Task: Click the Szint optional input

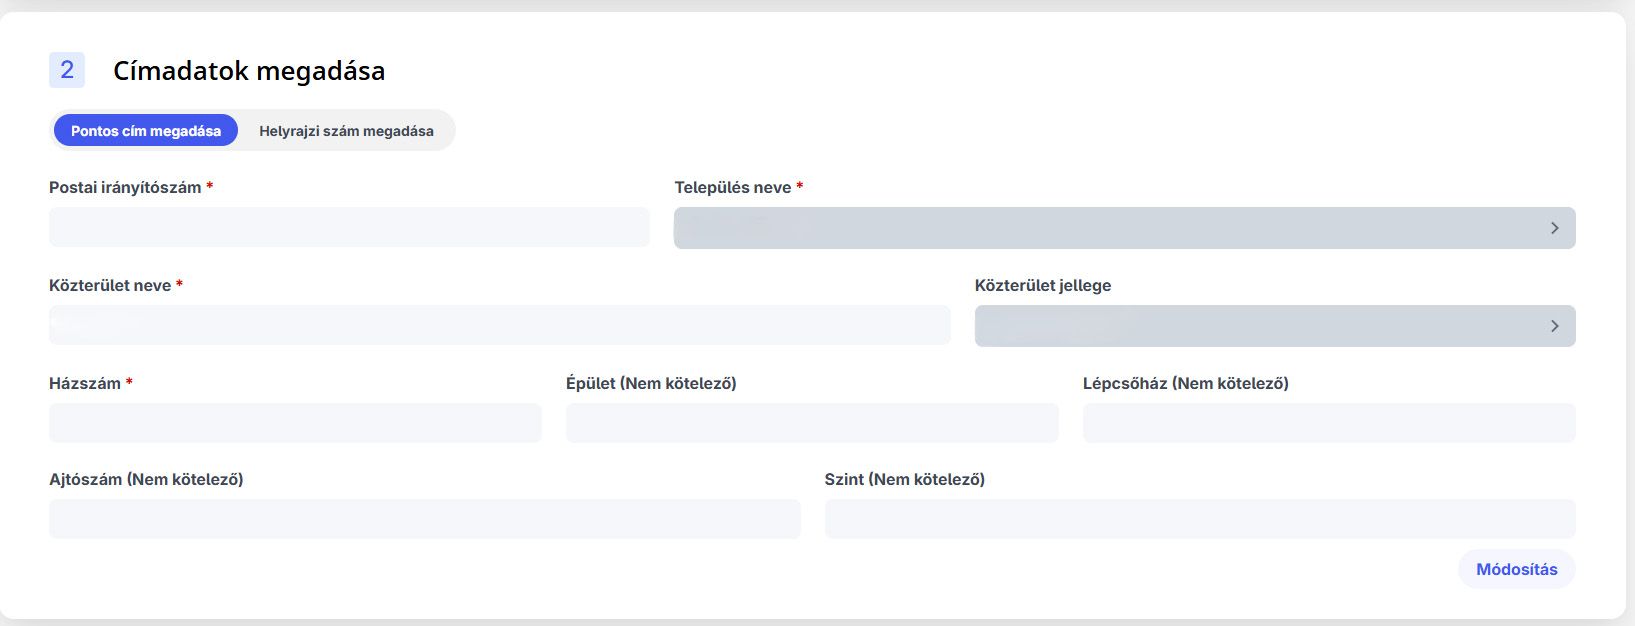Action: 1200,519
